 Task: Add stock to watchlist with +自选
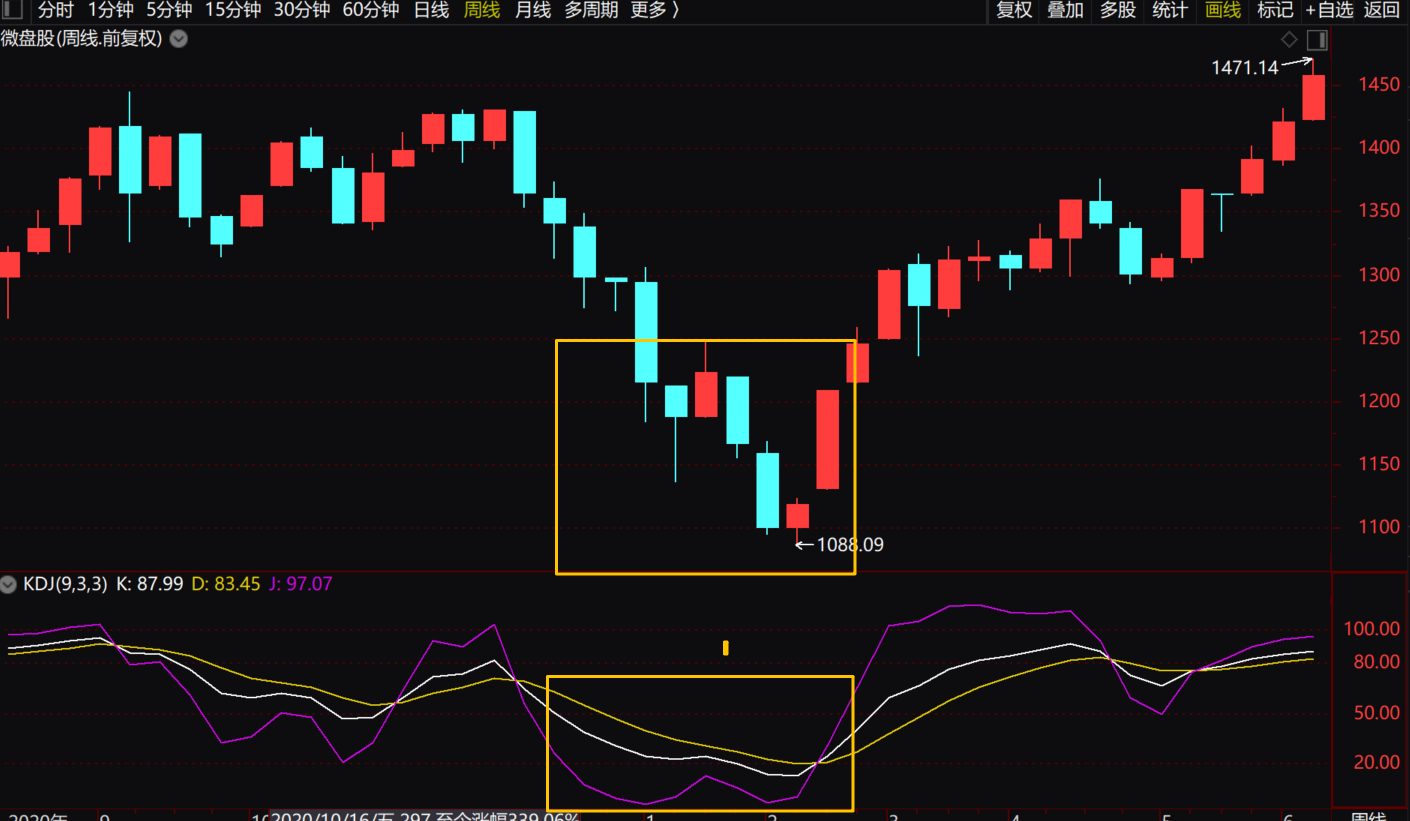(1330, 10)
